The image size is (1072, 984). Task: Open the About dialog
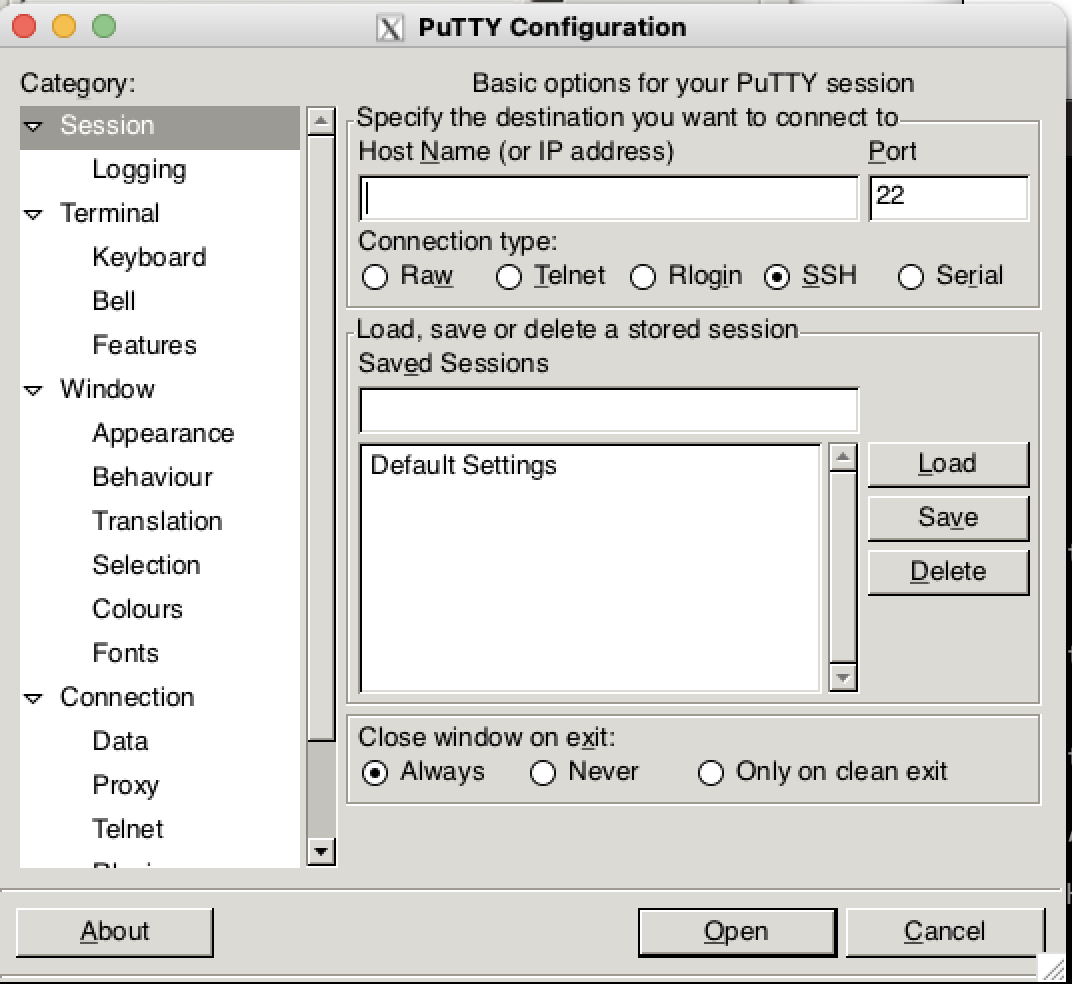point(115,931)
